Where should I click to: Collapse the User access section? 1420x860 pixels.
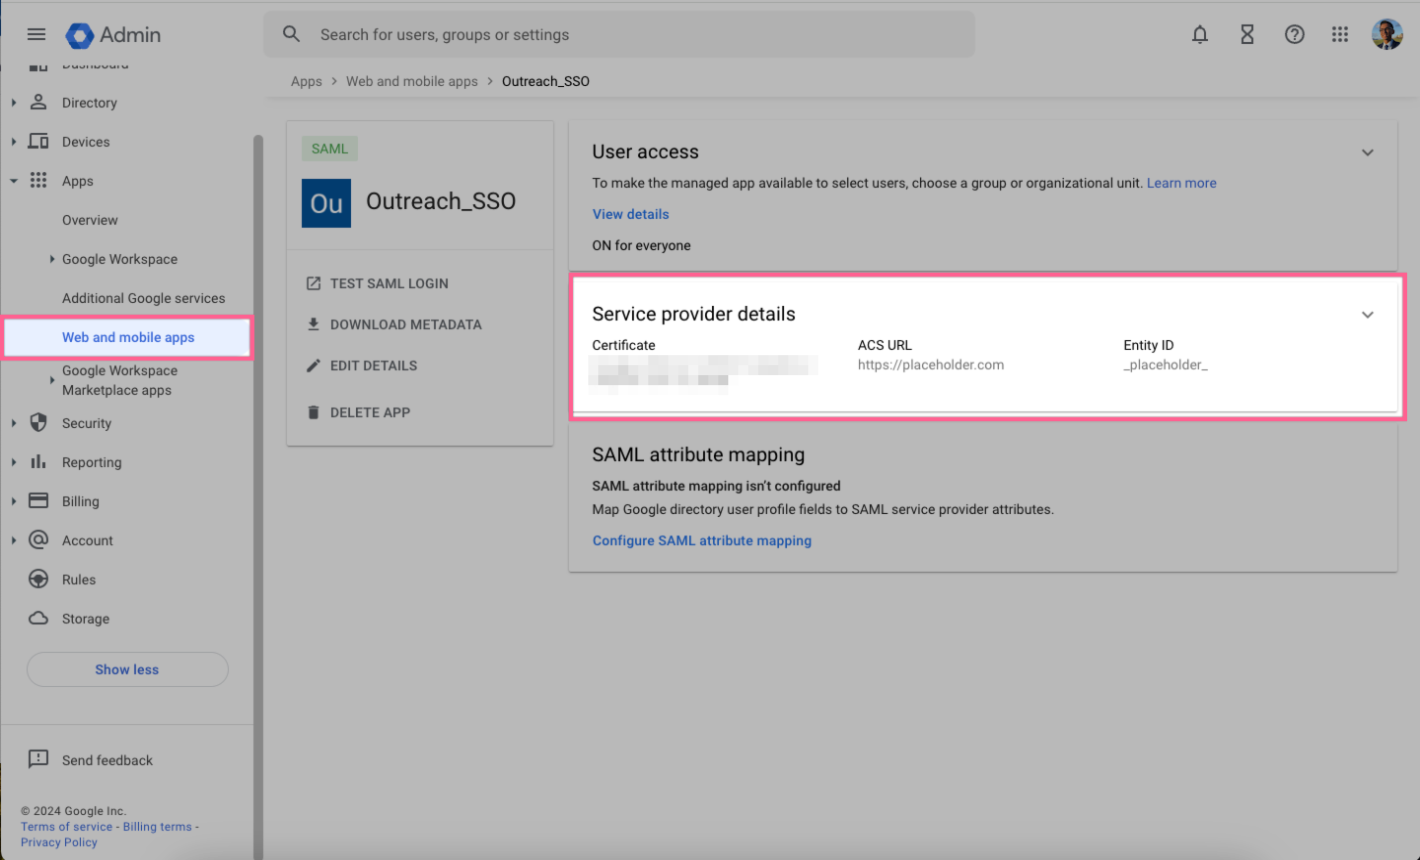click(x=1367, y=152)
